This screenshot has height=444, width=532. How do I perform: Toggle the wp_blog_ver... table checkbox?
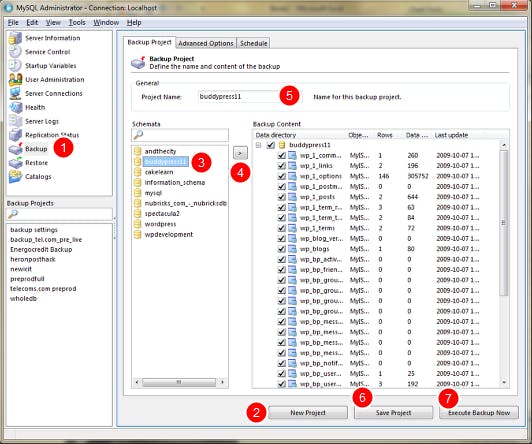pos(281,238)
